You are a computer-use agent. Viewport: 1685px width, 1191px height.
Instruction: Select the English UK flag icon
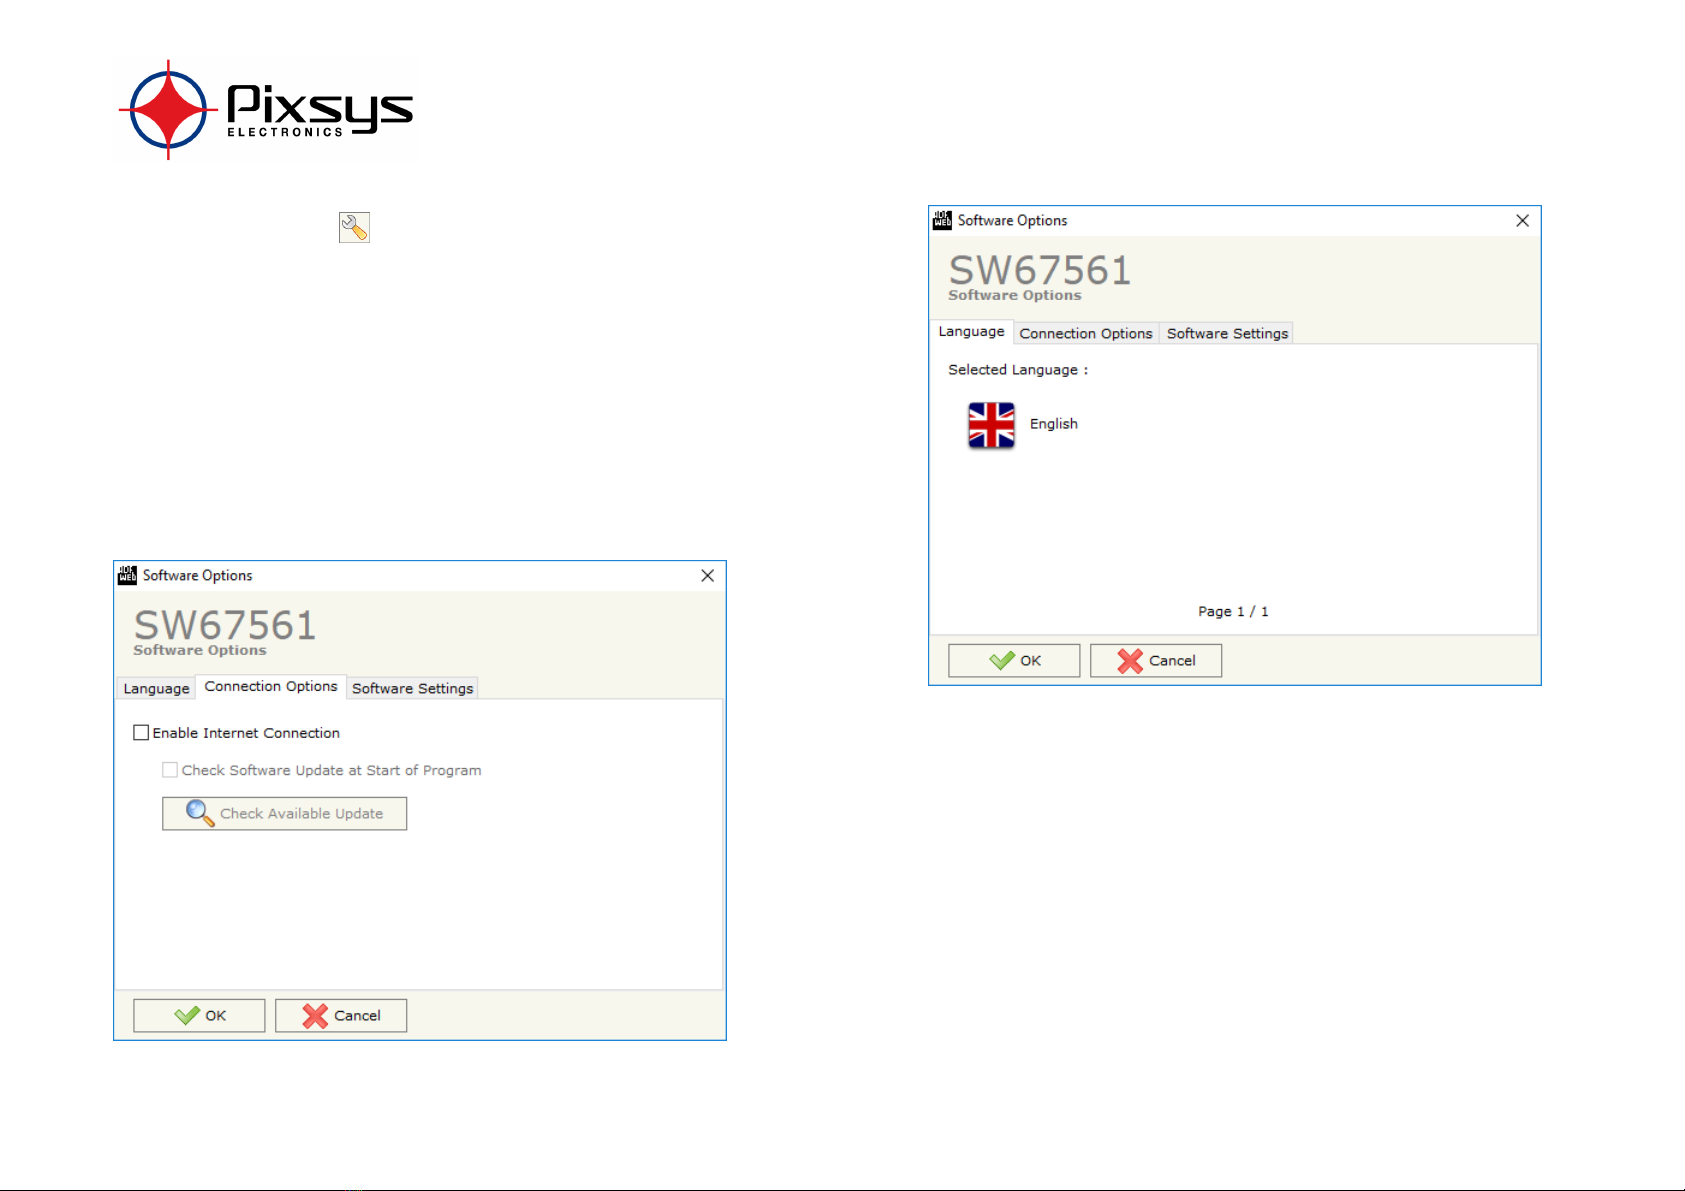click(x=991, y=425)
